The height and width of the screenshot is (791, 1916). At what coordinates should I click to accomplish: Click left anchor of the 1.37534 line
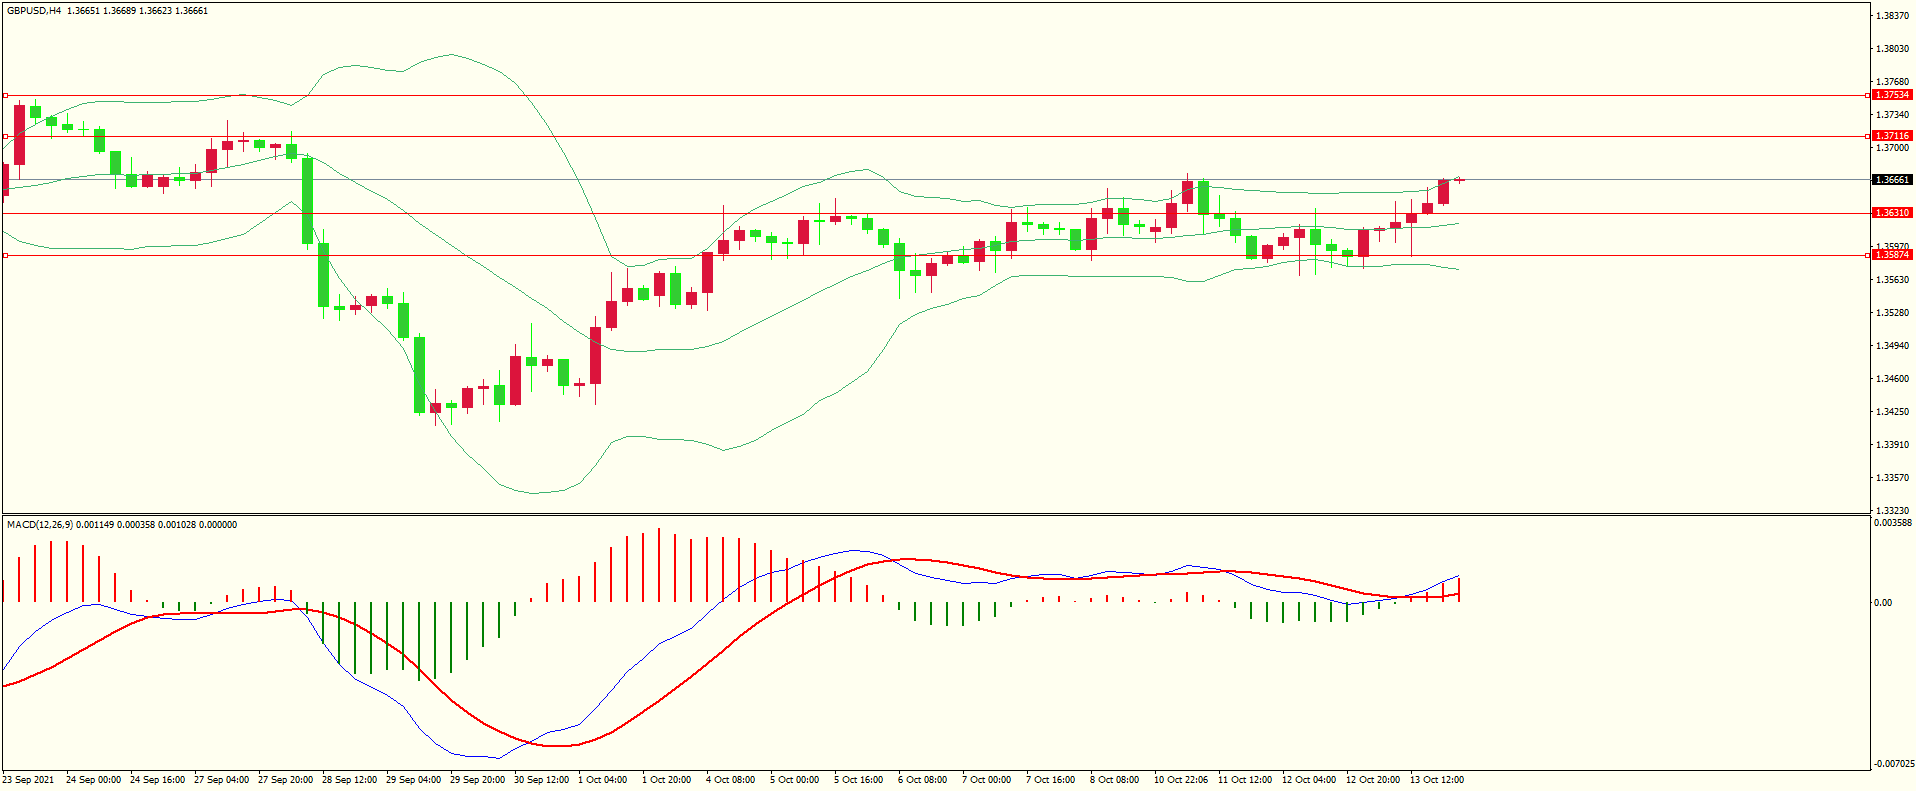click(x=6, y=95)
